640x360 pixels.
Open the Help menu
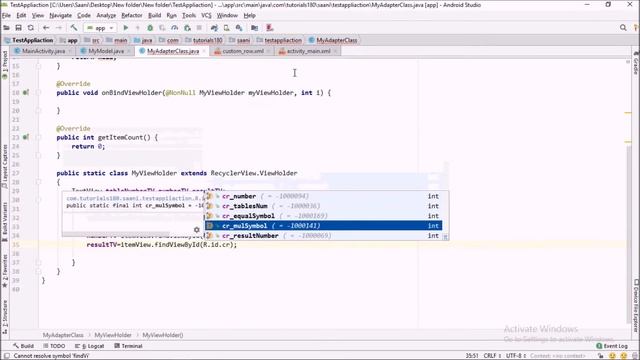249,16
